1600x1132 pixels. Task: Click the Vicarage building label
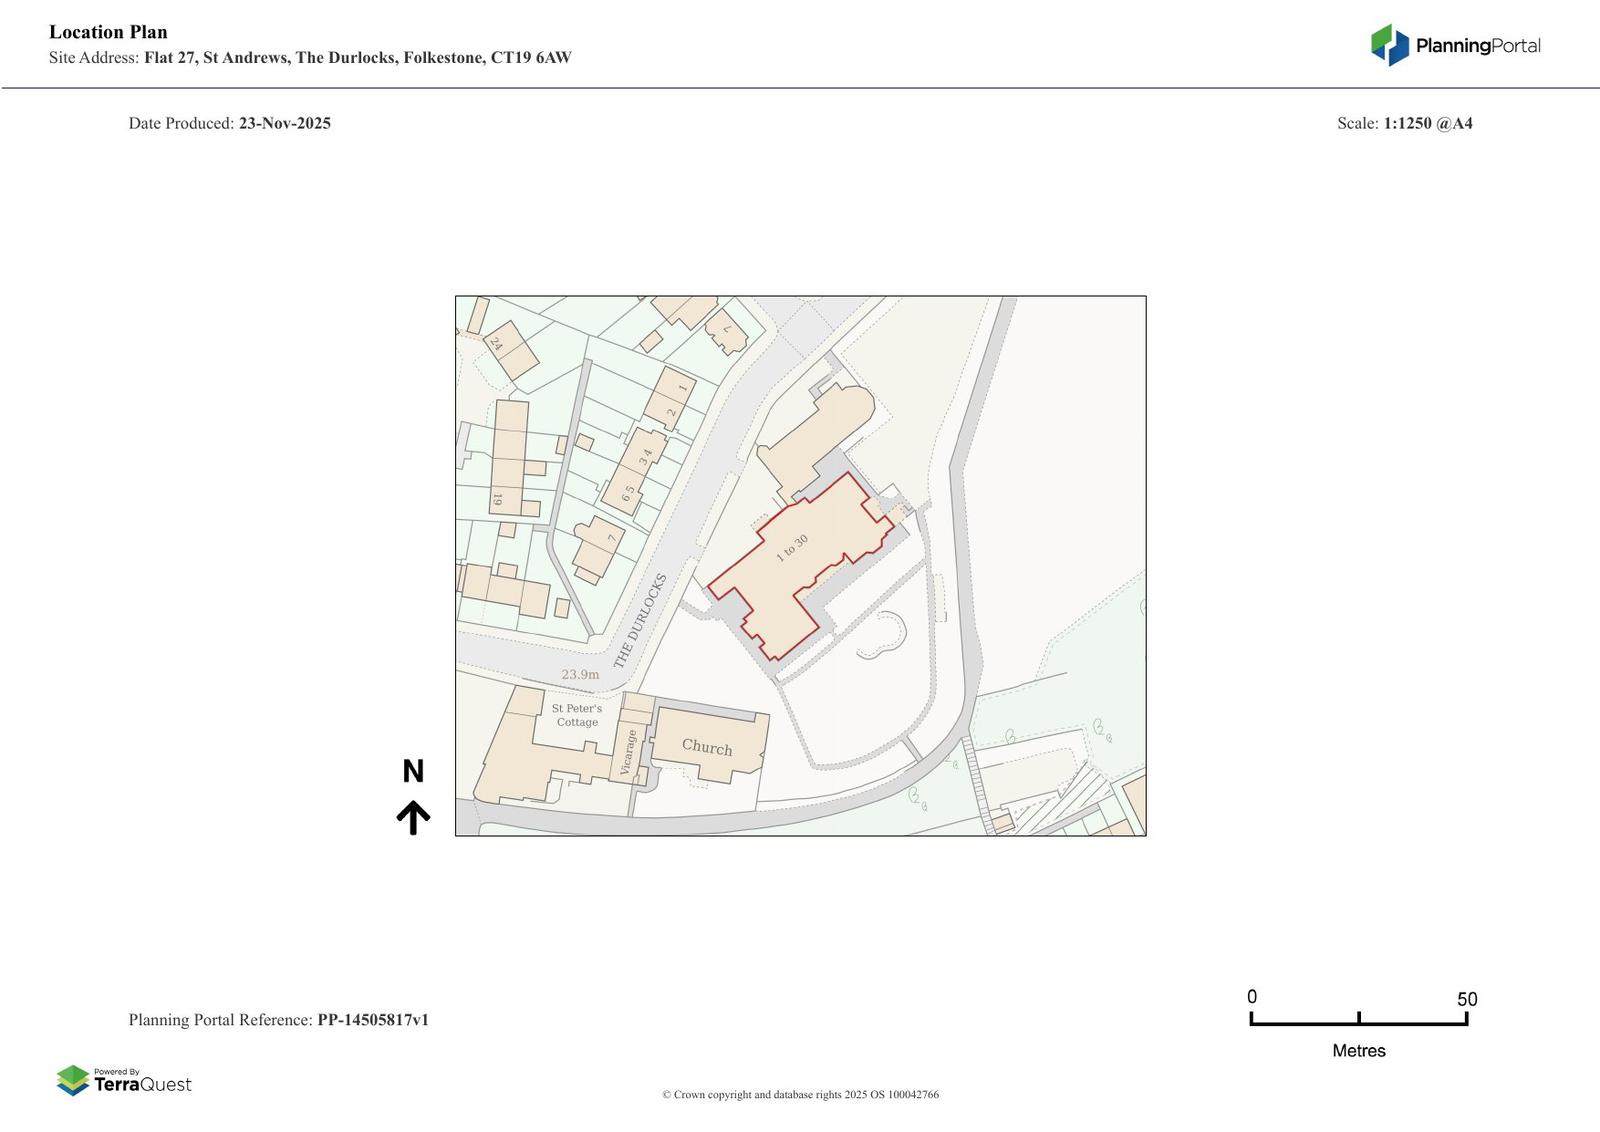(627, 752)
